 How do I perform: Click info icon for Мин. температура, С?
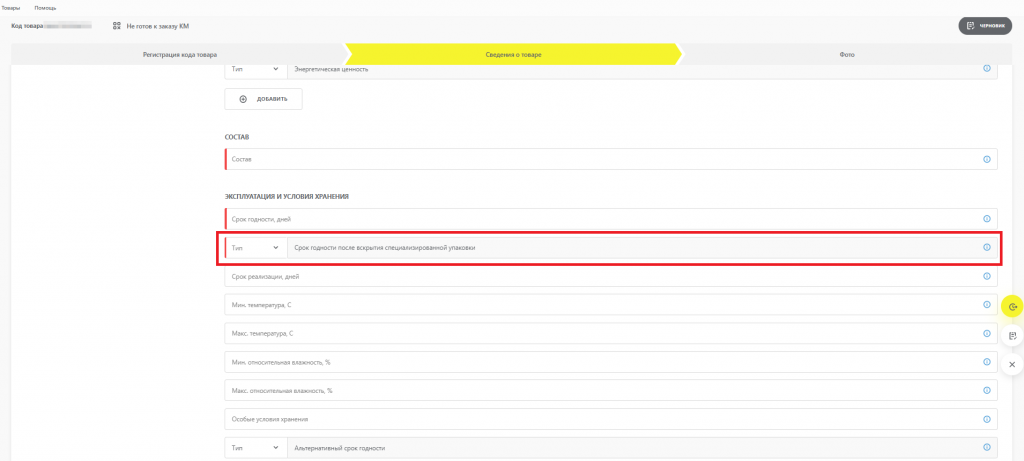(x=986, y=305)
